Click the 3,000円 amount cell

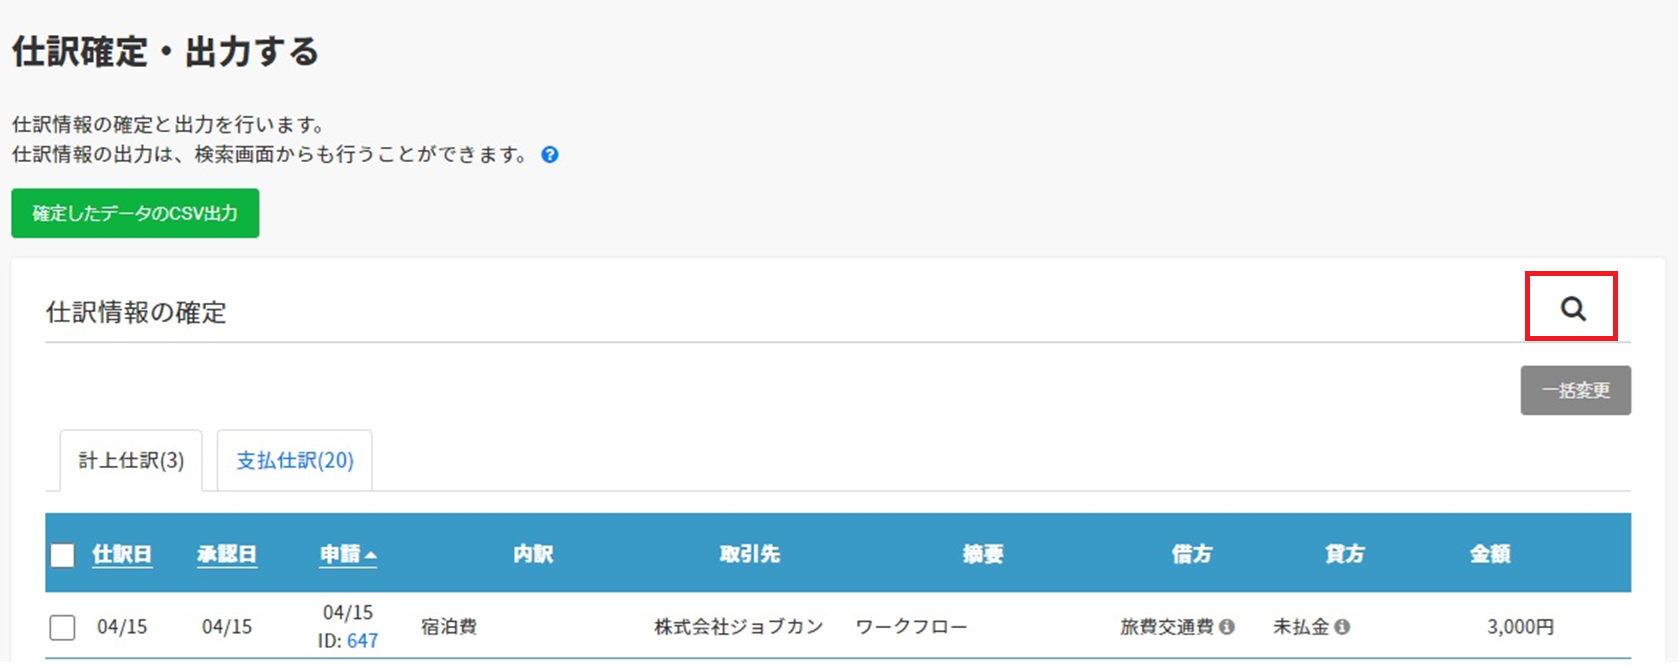[1520, 627]
